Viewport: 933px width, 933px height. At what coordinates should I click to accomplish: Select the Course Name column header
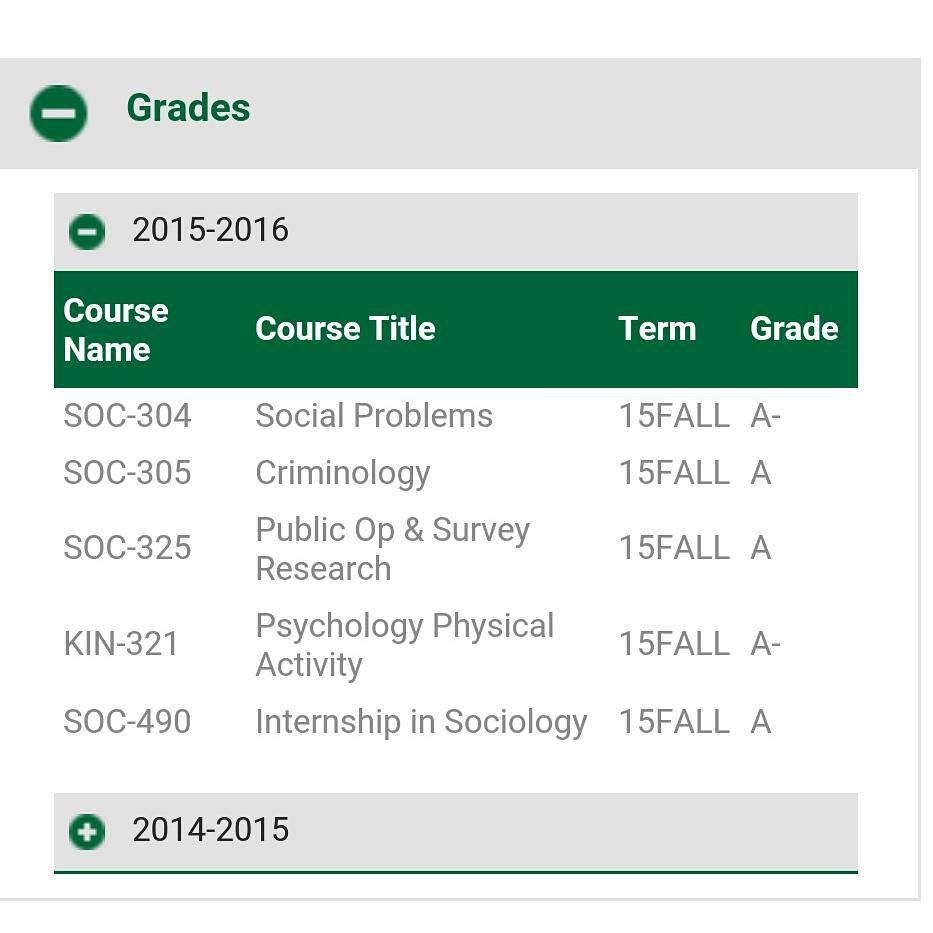[x=116, y=330]
